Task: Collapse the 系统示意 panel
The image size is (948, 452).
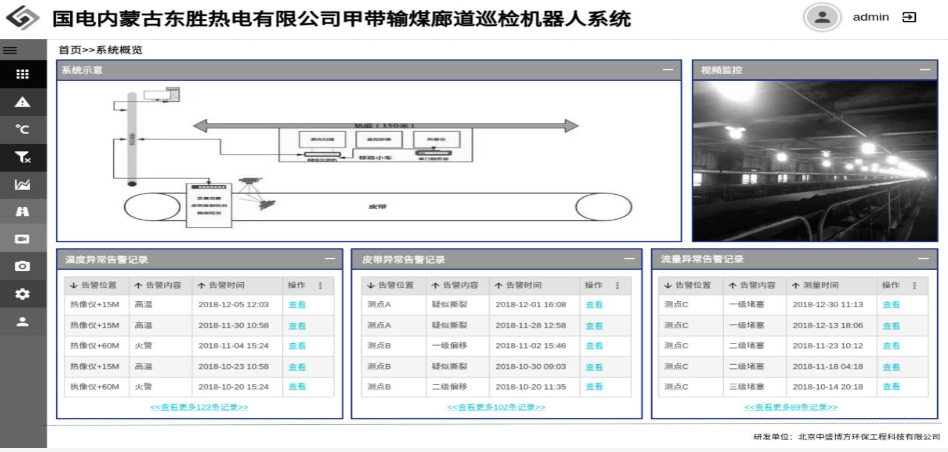Action: (x=668, y=70)
